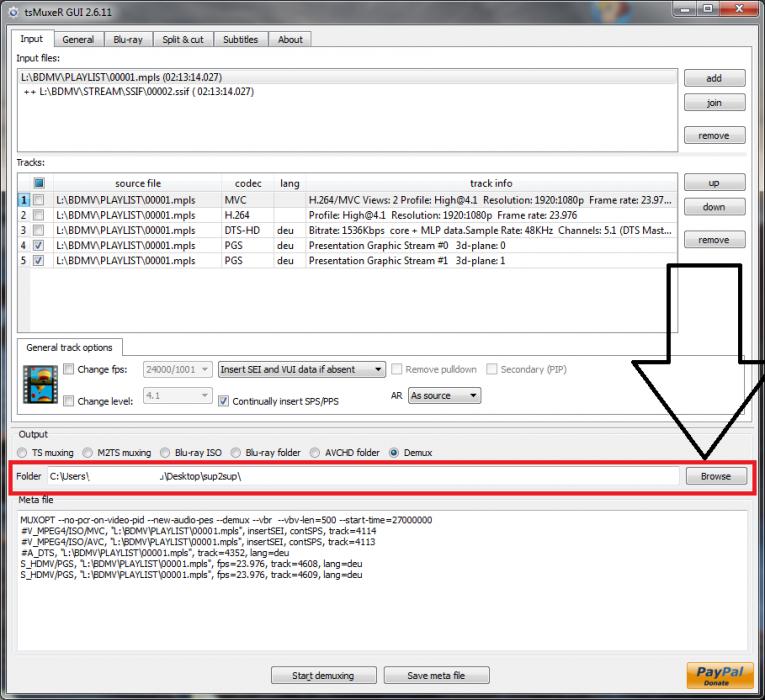765x700 pixels.
Task: Toggle Continually insert SPS/PPS checkbox
Action: point(223,401)
